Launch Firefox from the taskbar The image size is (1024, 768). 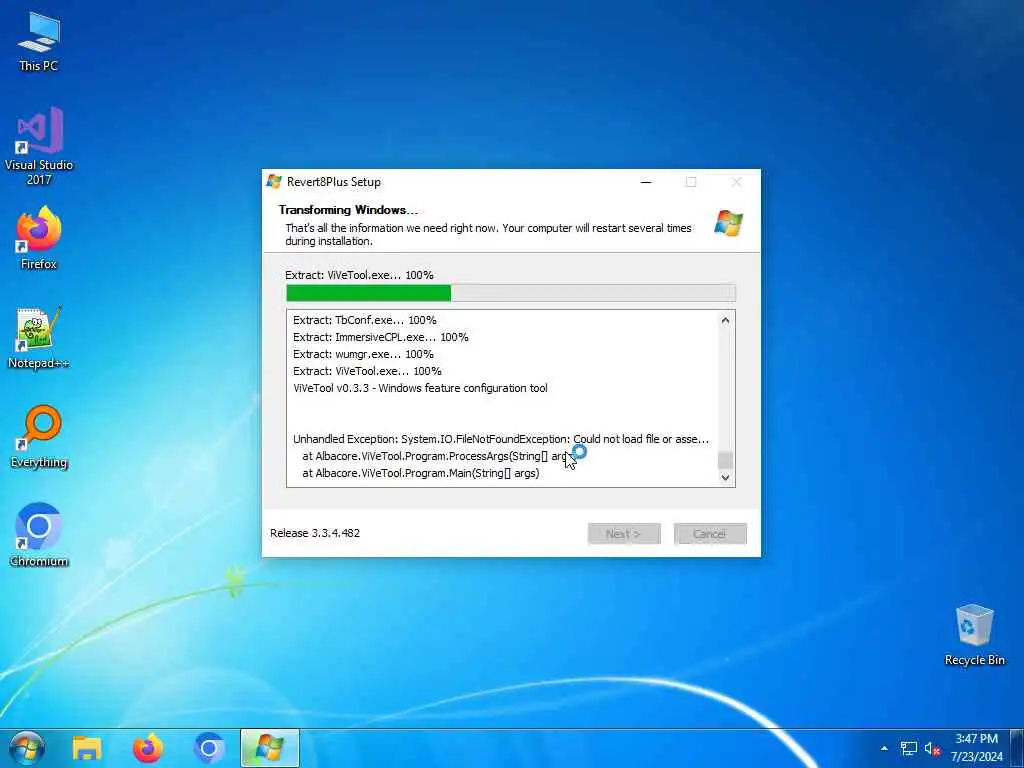(x=148, y=749)
